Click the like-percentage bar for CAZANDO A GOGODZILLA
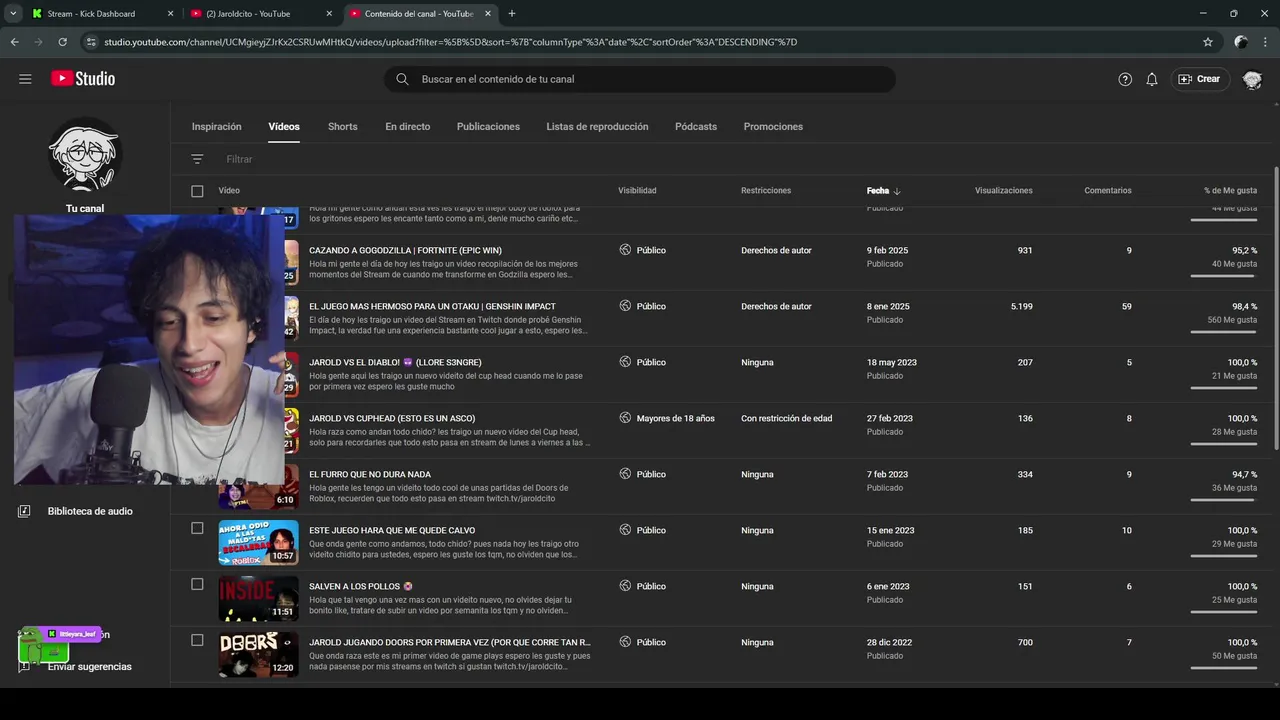Screen dimensions: 1280x720 pos(1224,276)
